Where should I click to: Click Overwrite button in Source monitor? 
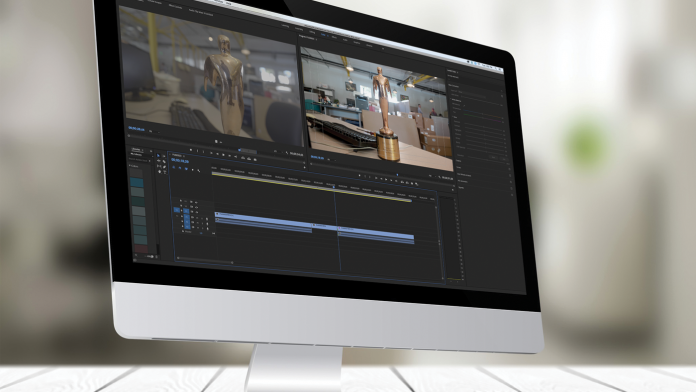click(249, 158)
